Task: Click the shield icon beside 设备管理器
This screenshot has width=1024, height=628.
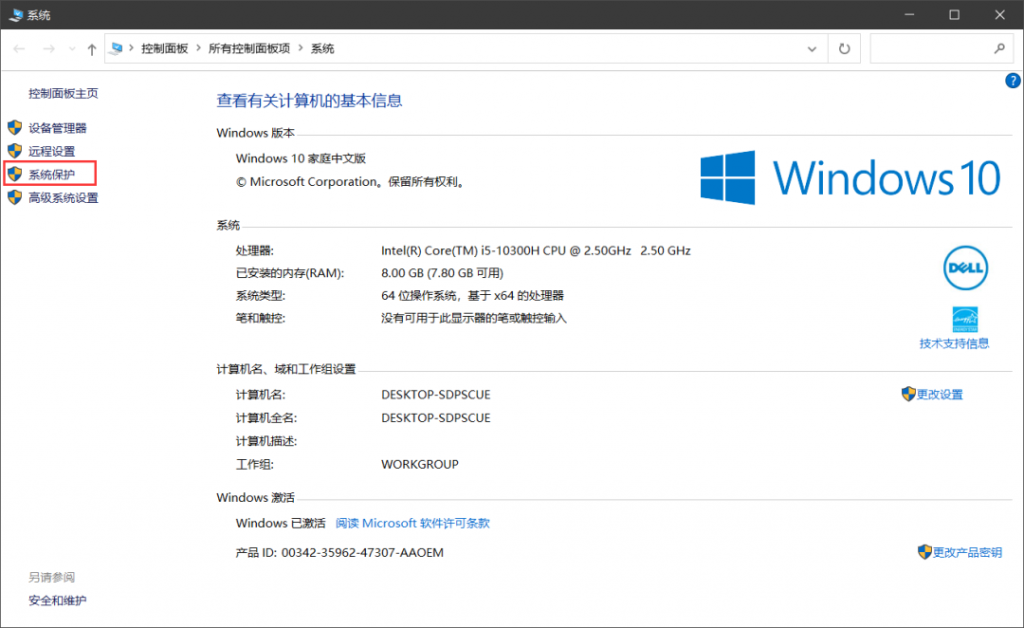Action: click(x=14, y=128)
